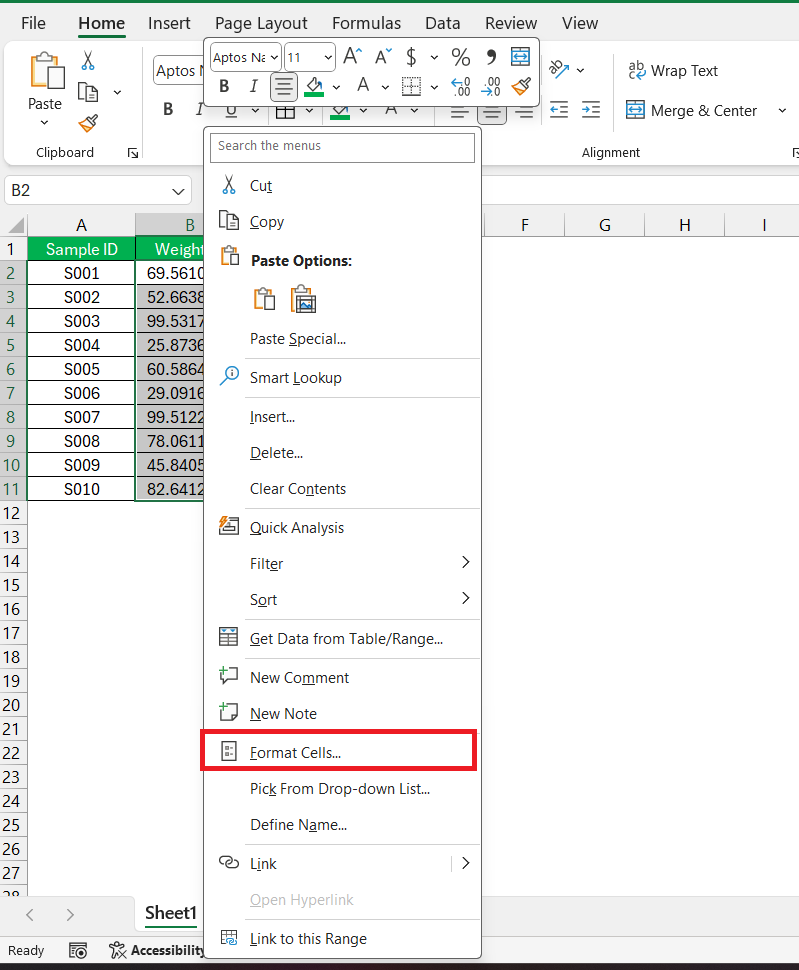Open the mini toolbar fill color dropdown arrow

coord(336,87)
